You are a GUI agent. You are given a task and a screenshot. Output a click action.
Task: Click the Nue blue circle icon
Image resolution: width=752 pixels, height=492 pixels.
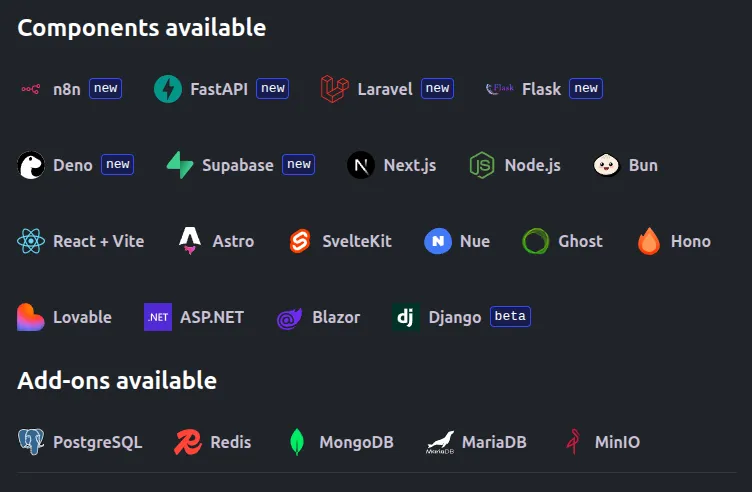coord(438,241)
